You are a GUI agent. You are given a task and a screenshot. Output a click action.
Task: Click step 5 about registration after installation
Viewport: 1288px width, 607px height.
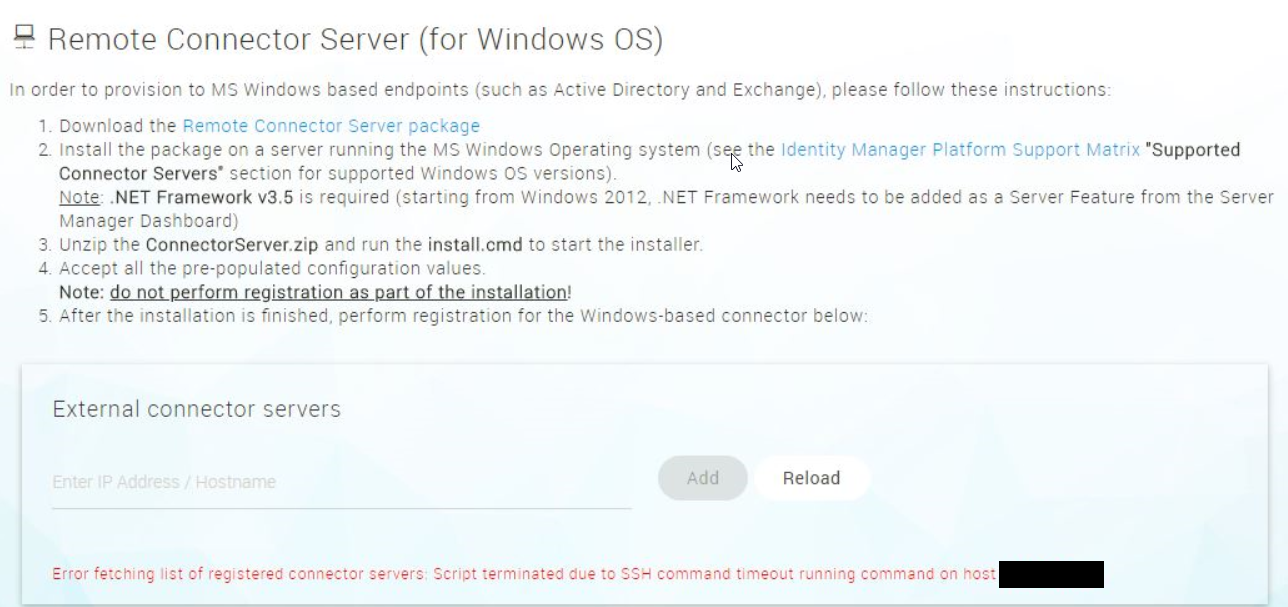coord(463,316)
